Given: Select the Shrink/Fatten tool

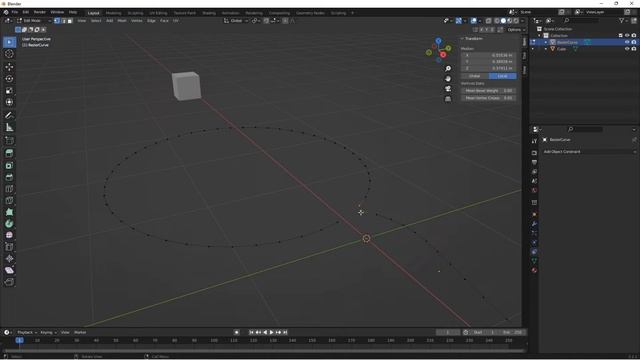Looking at the screenshot, I should click(x=9, y=258).
